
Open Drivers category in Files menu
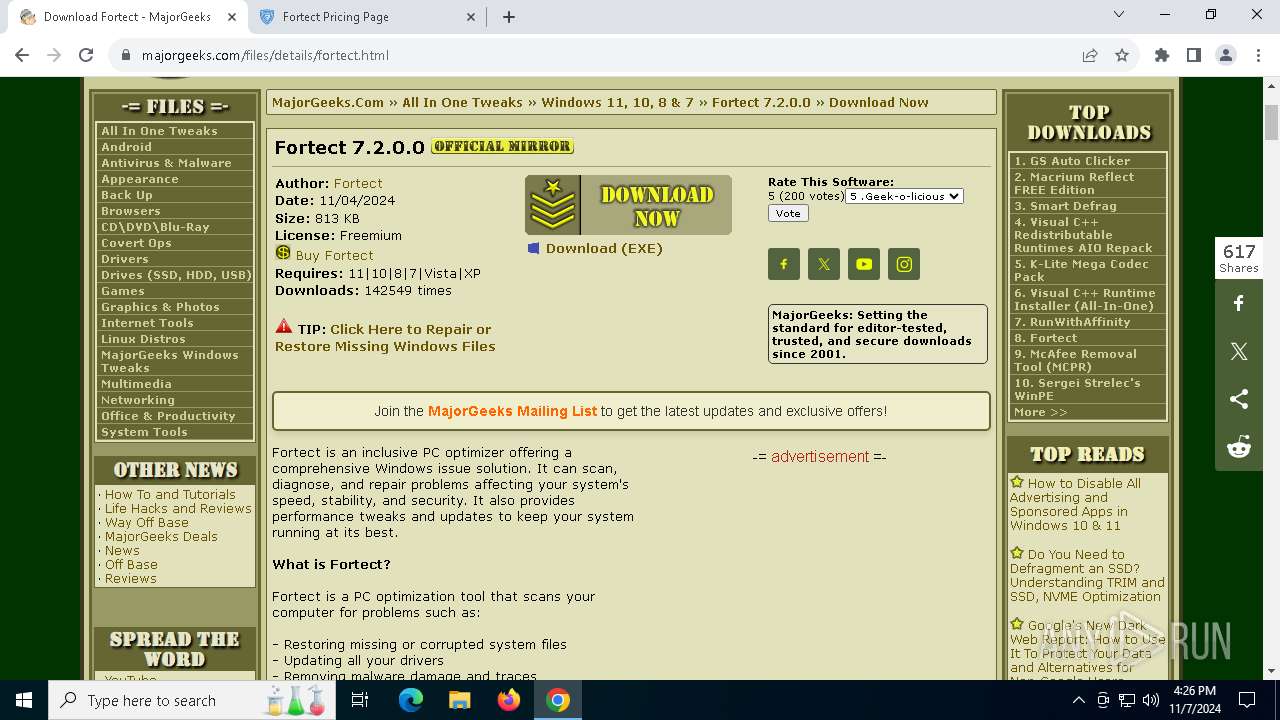[x=125, y=259]
